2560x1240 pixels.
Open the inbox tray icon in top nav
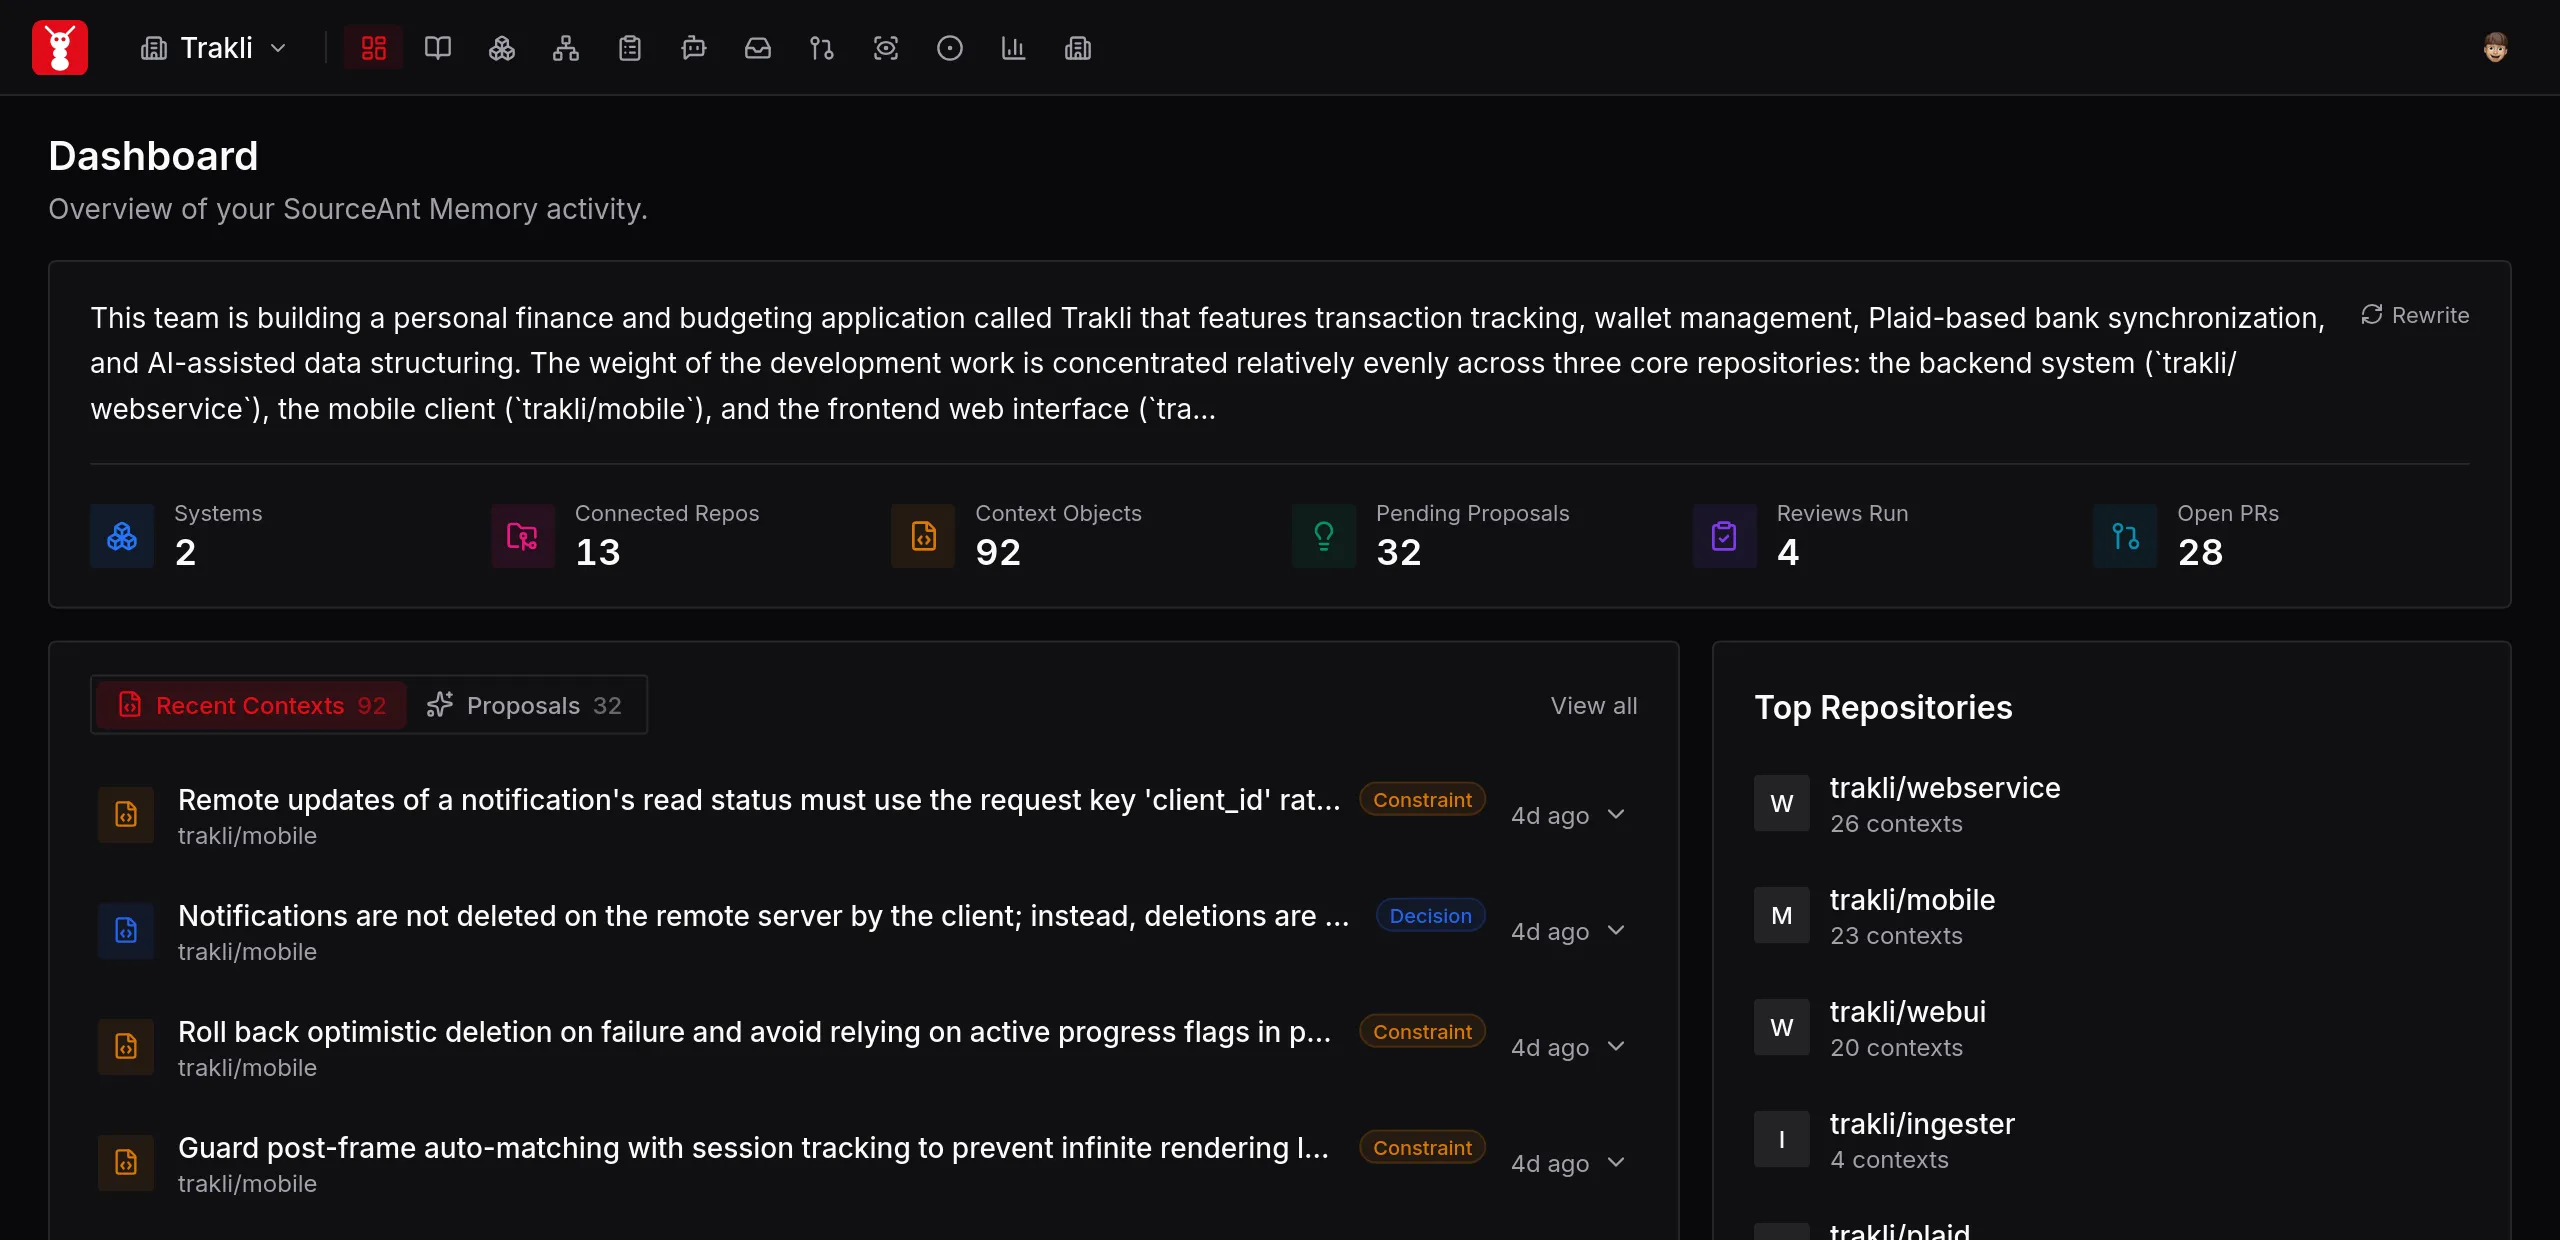tap(758, 48)
